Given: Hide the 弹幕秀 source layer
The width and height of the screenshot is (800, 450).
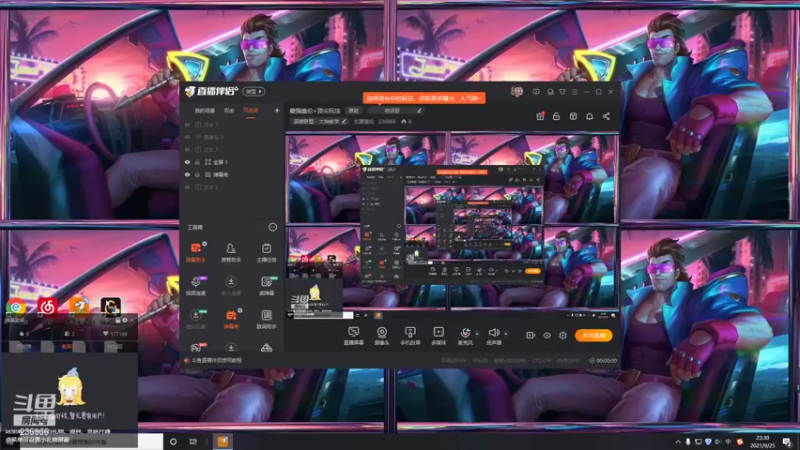Looking at the screenshot, I should pyautogui.click(x=187, y=174).
